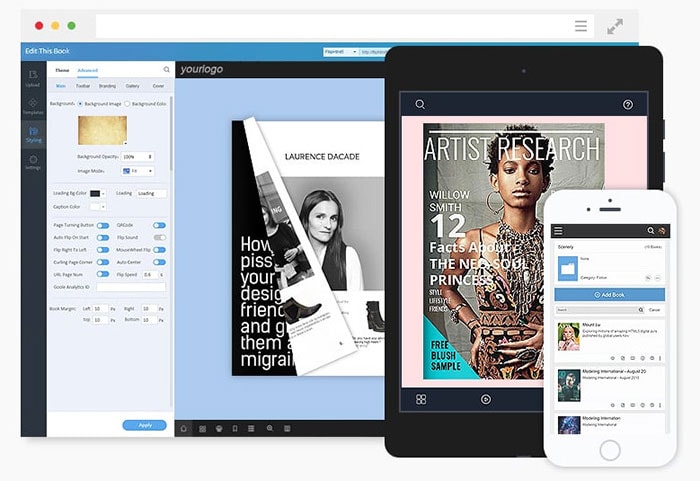
Task: Click the fullscreen expand arrows icon
Action: [615, 26]
